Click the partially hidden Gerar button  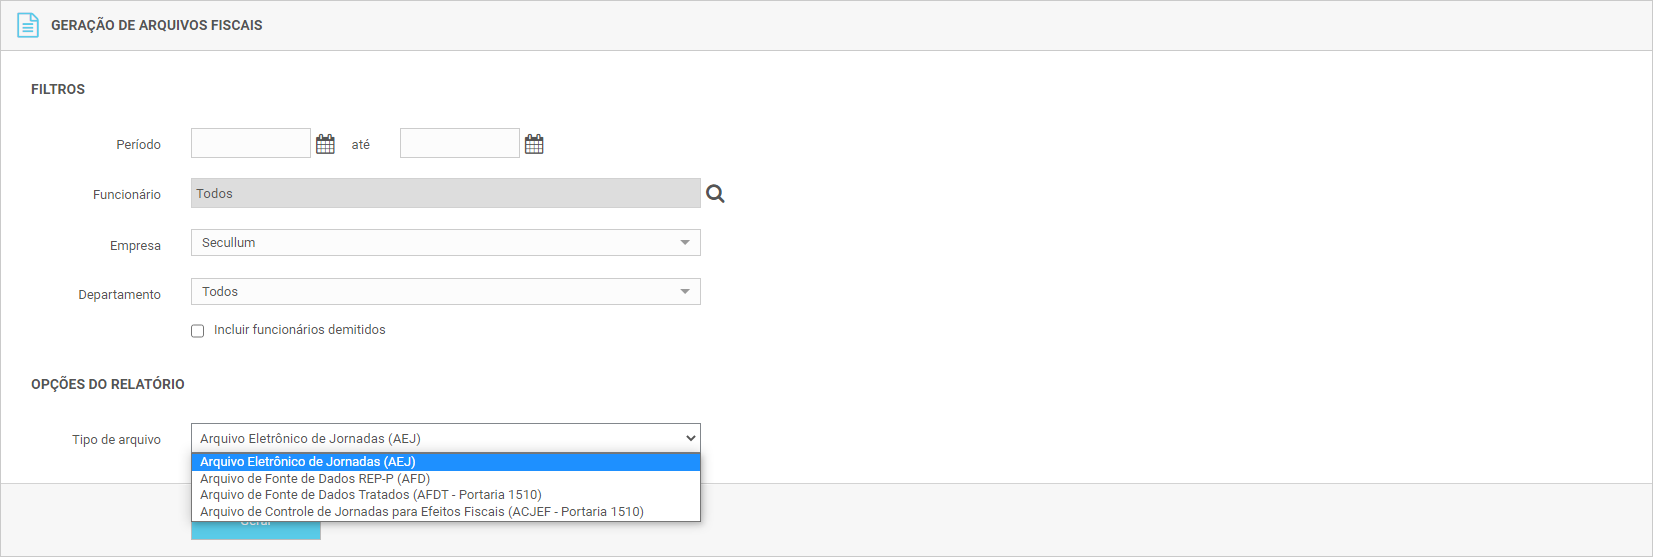256,531
